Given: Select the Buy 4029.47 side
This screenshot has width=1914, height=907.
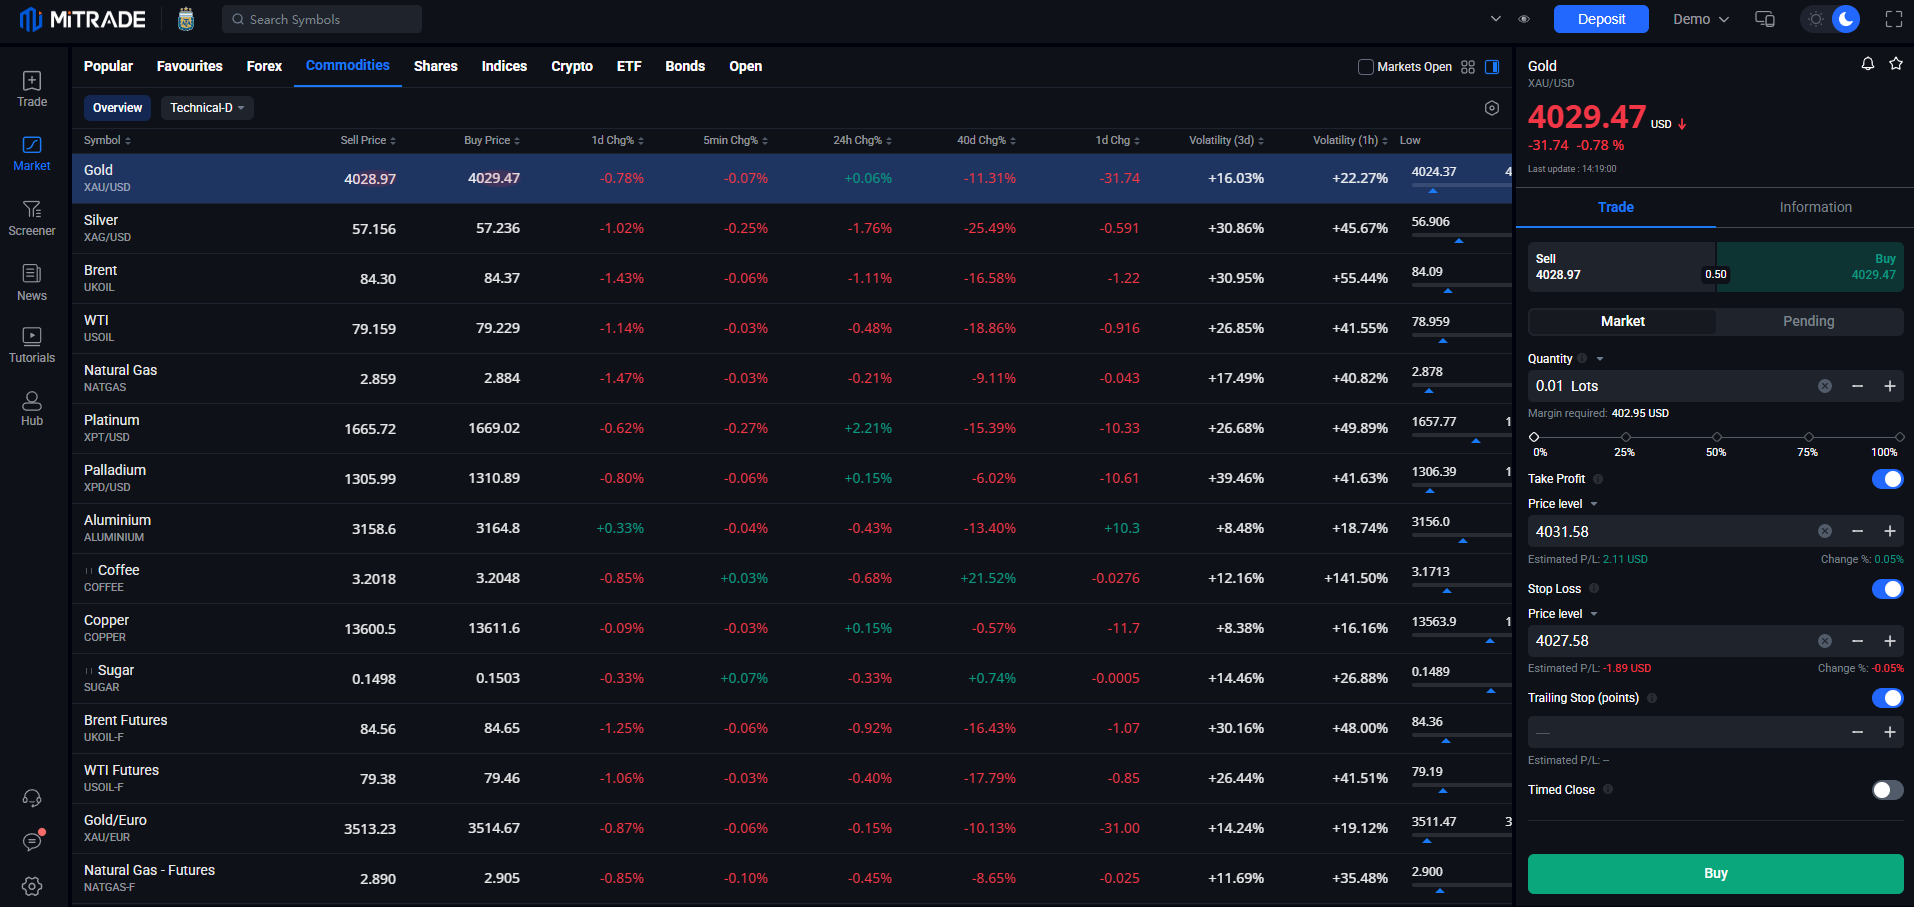Looking at the screenshot, I should pyautogui.click(x=1810, y=267).
